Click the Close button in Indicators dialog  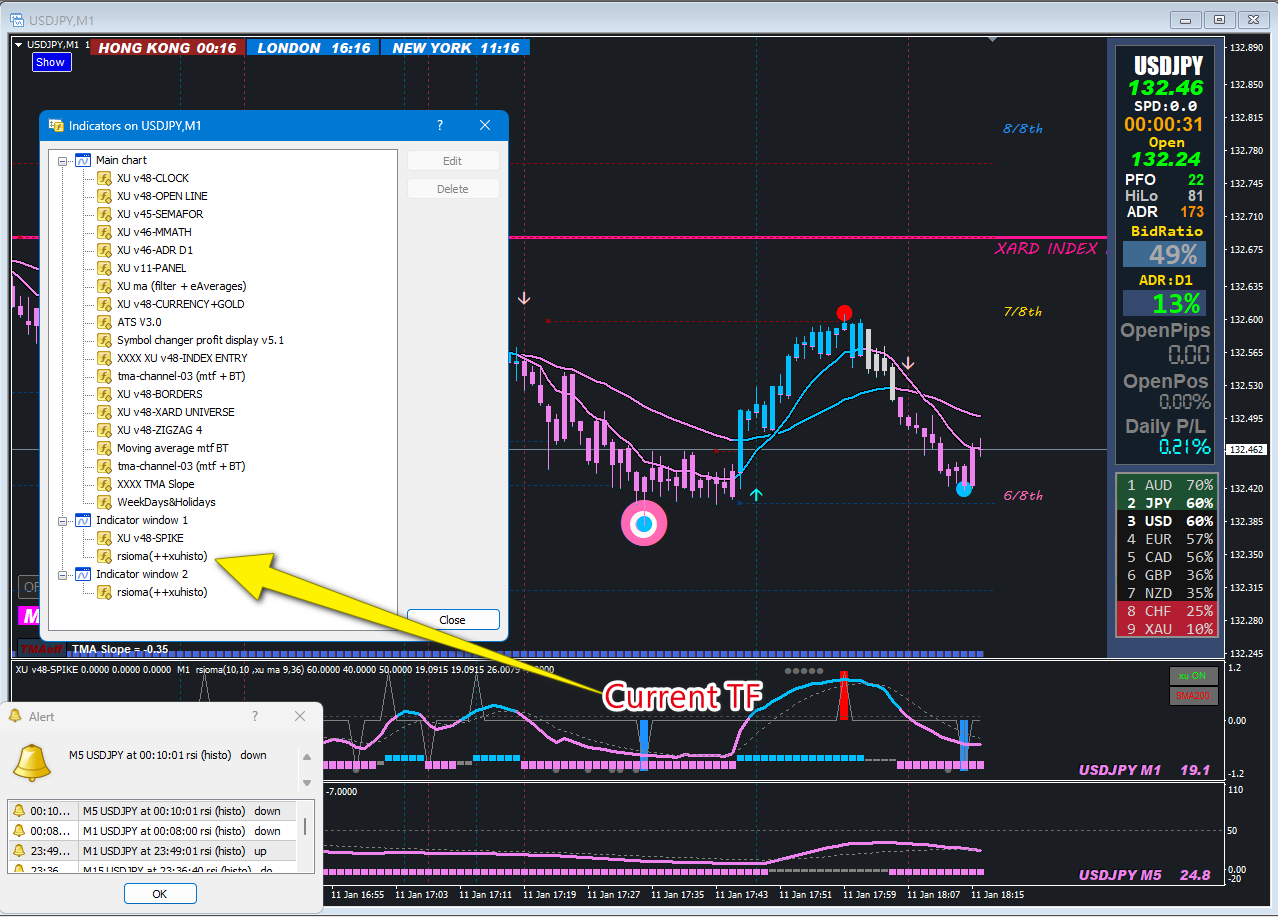[453, 620]
